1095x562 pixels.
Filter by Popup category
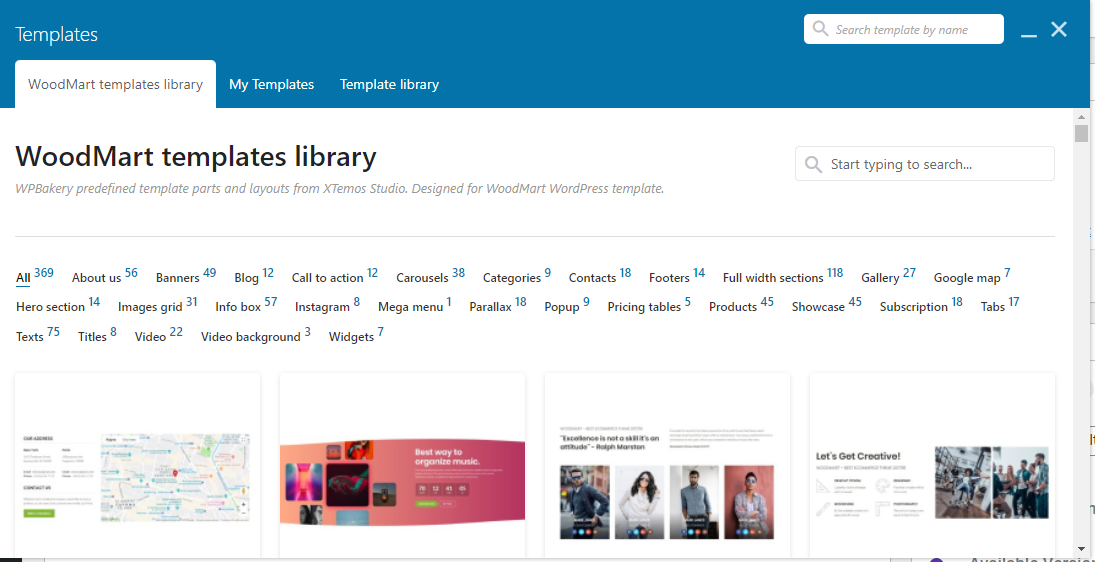click(x=567, y=306)
